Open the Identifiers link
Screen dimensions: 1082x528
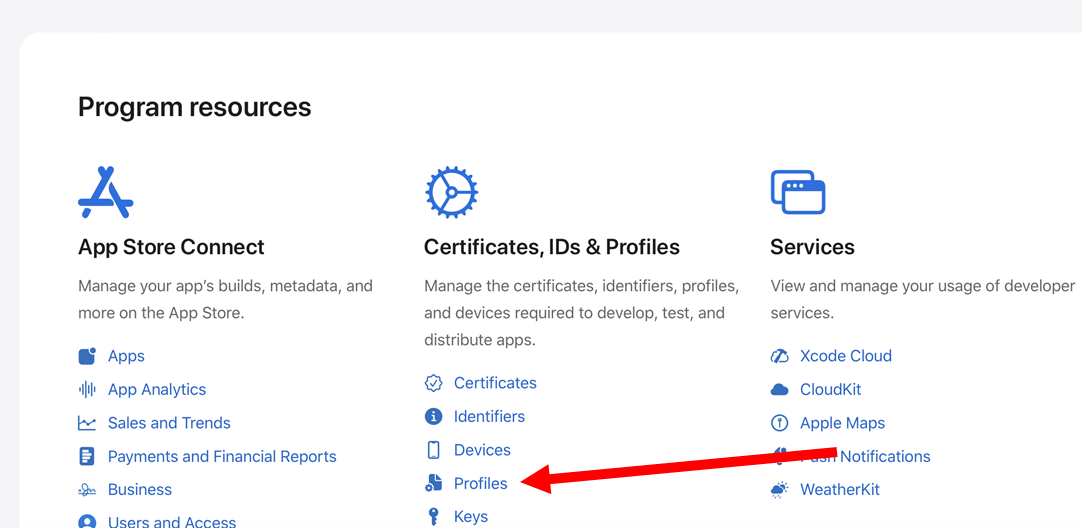(489, 416)
